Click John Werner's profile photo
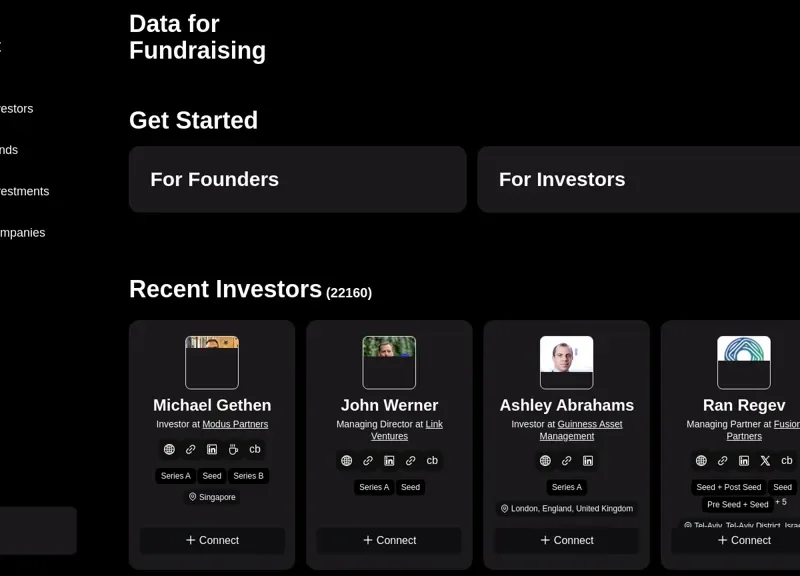 [x=389, y=362]
